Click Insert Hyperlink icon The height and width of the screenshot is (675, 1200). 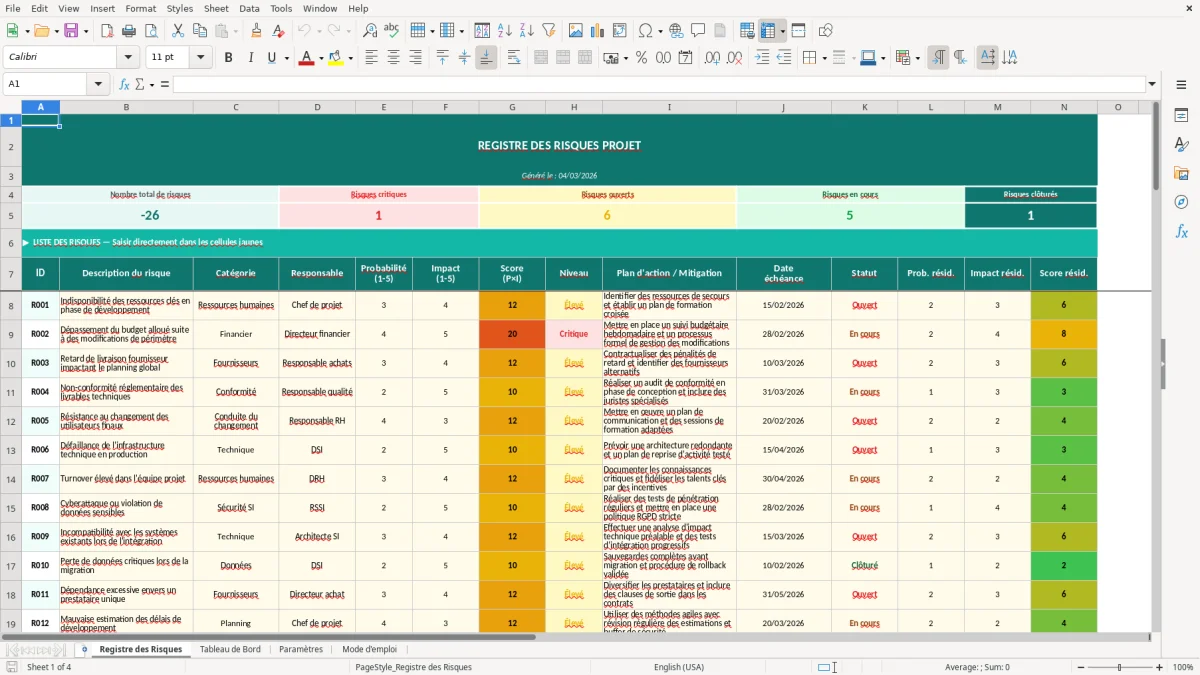(676, 31)
